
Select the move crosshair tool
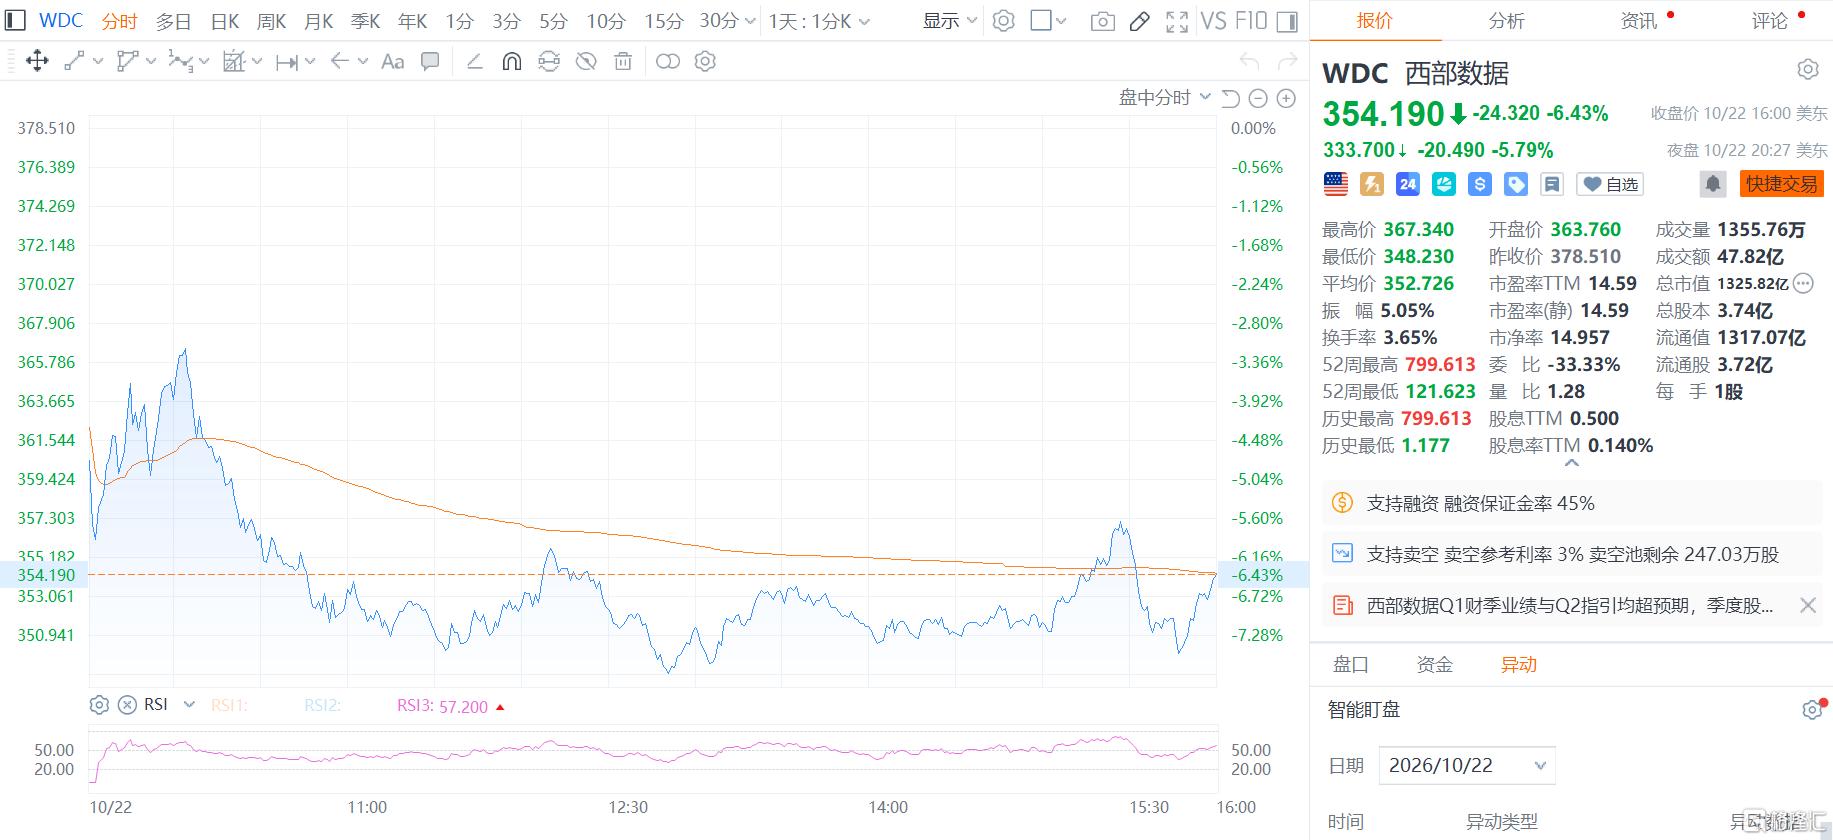coord(37,61)
